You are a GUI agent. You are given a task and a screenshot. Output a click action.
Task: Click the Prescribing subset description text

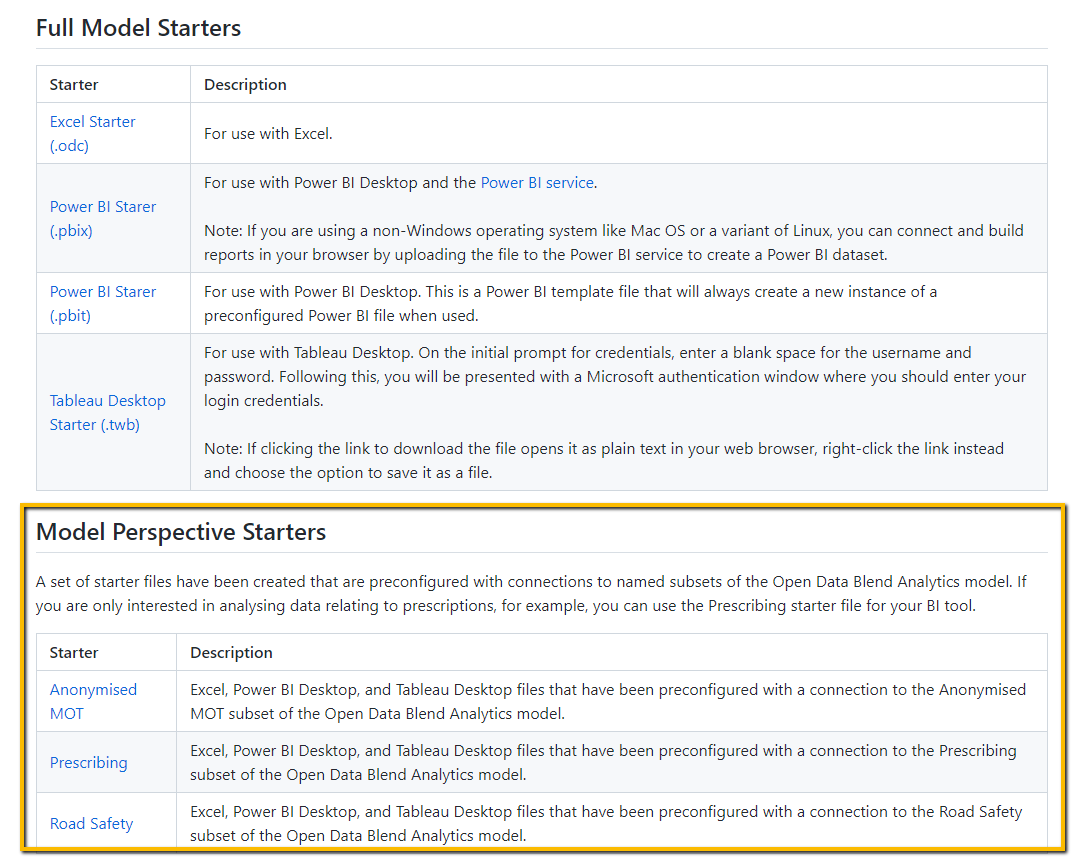603,763
